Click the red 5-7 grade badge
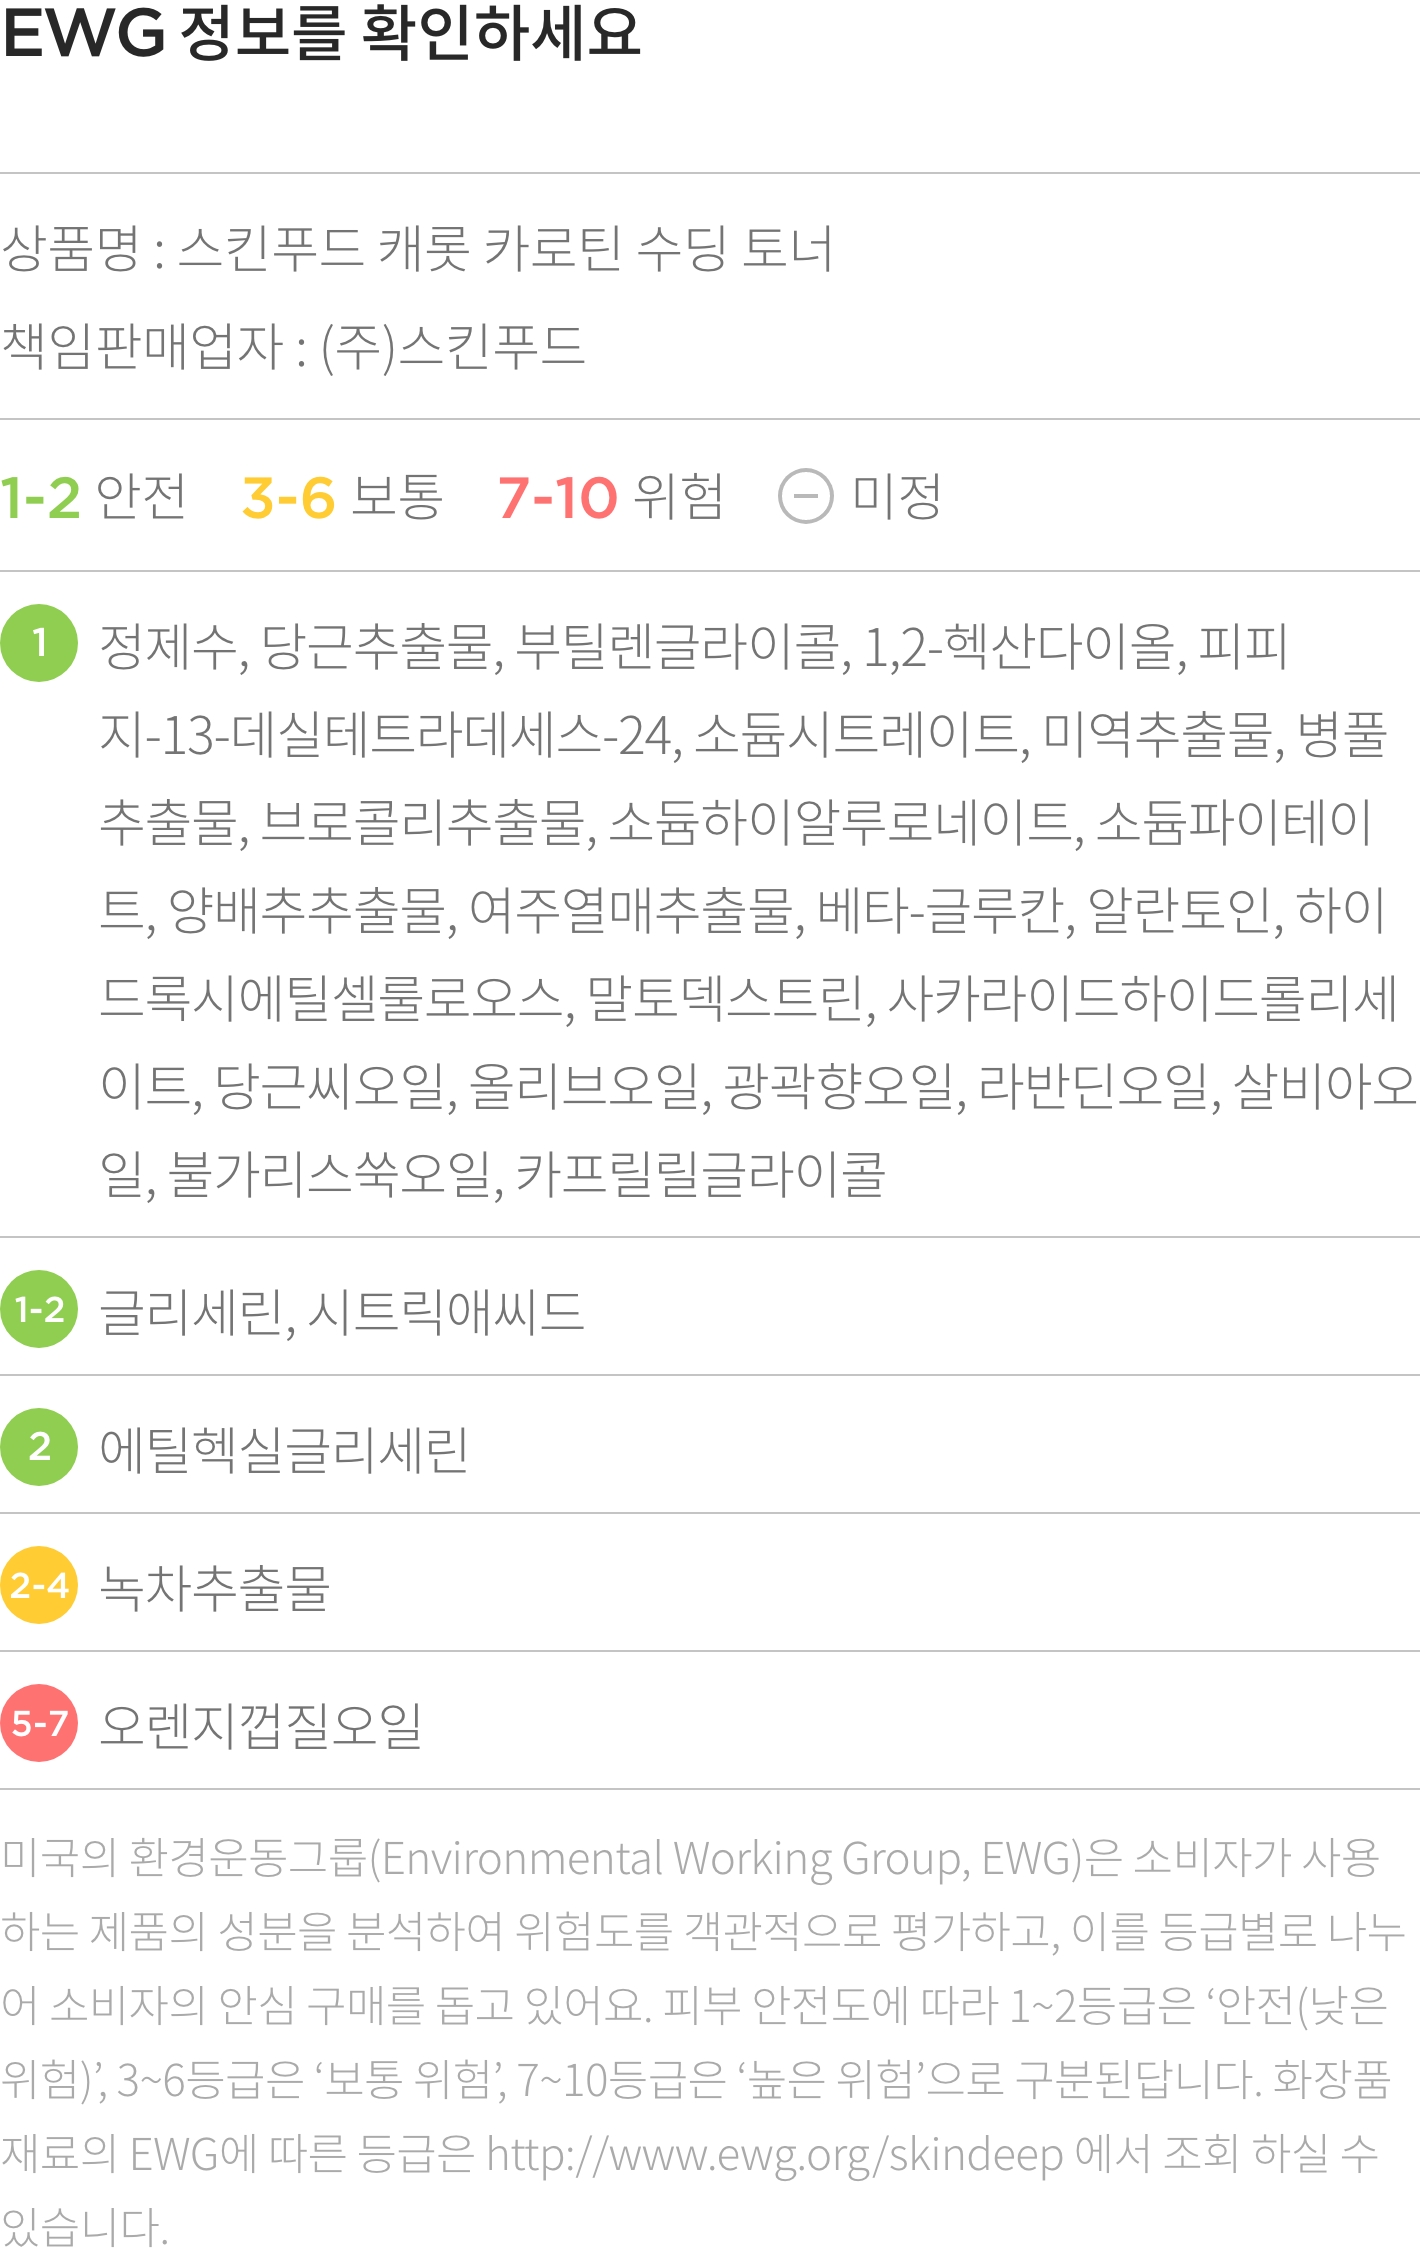This screenshot has width=1420, height=2256. (39, 1723)
